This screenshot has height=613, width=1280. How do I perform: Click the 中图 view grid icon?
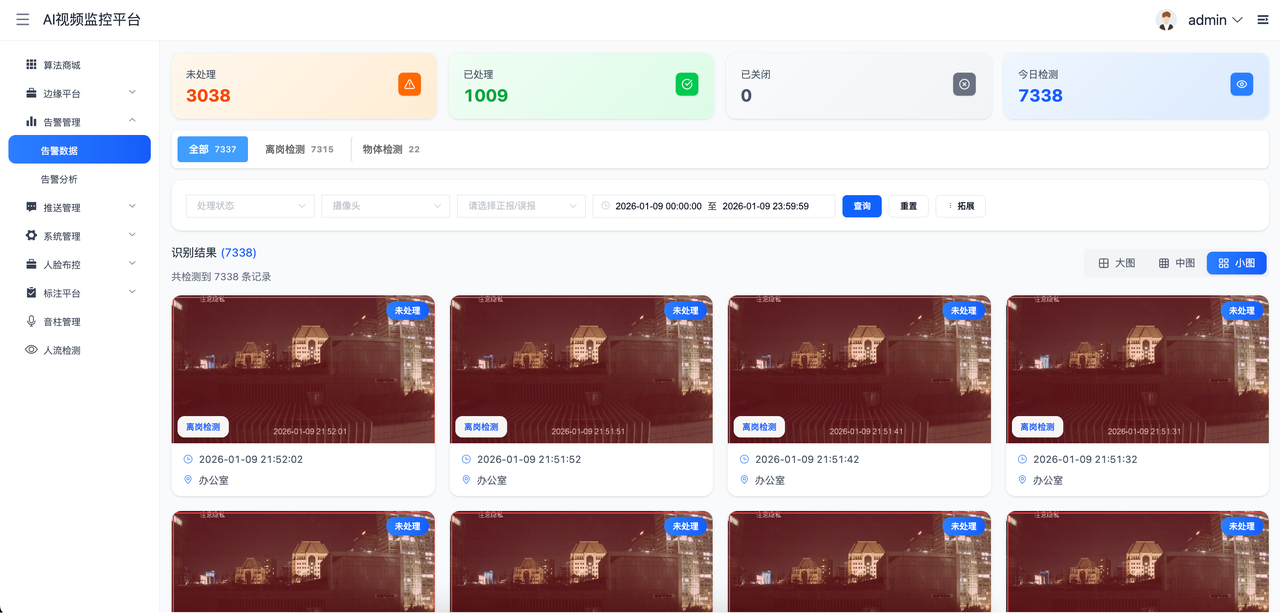1164,263
